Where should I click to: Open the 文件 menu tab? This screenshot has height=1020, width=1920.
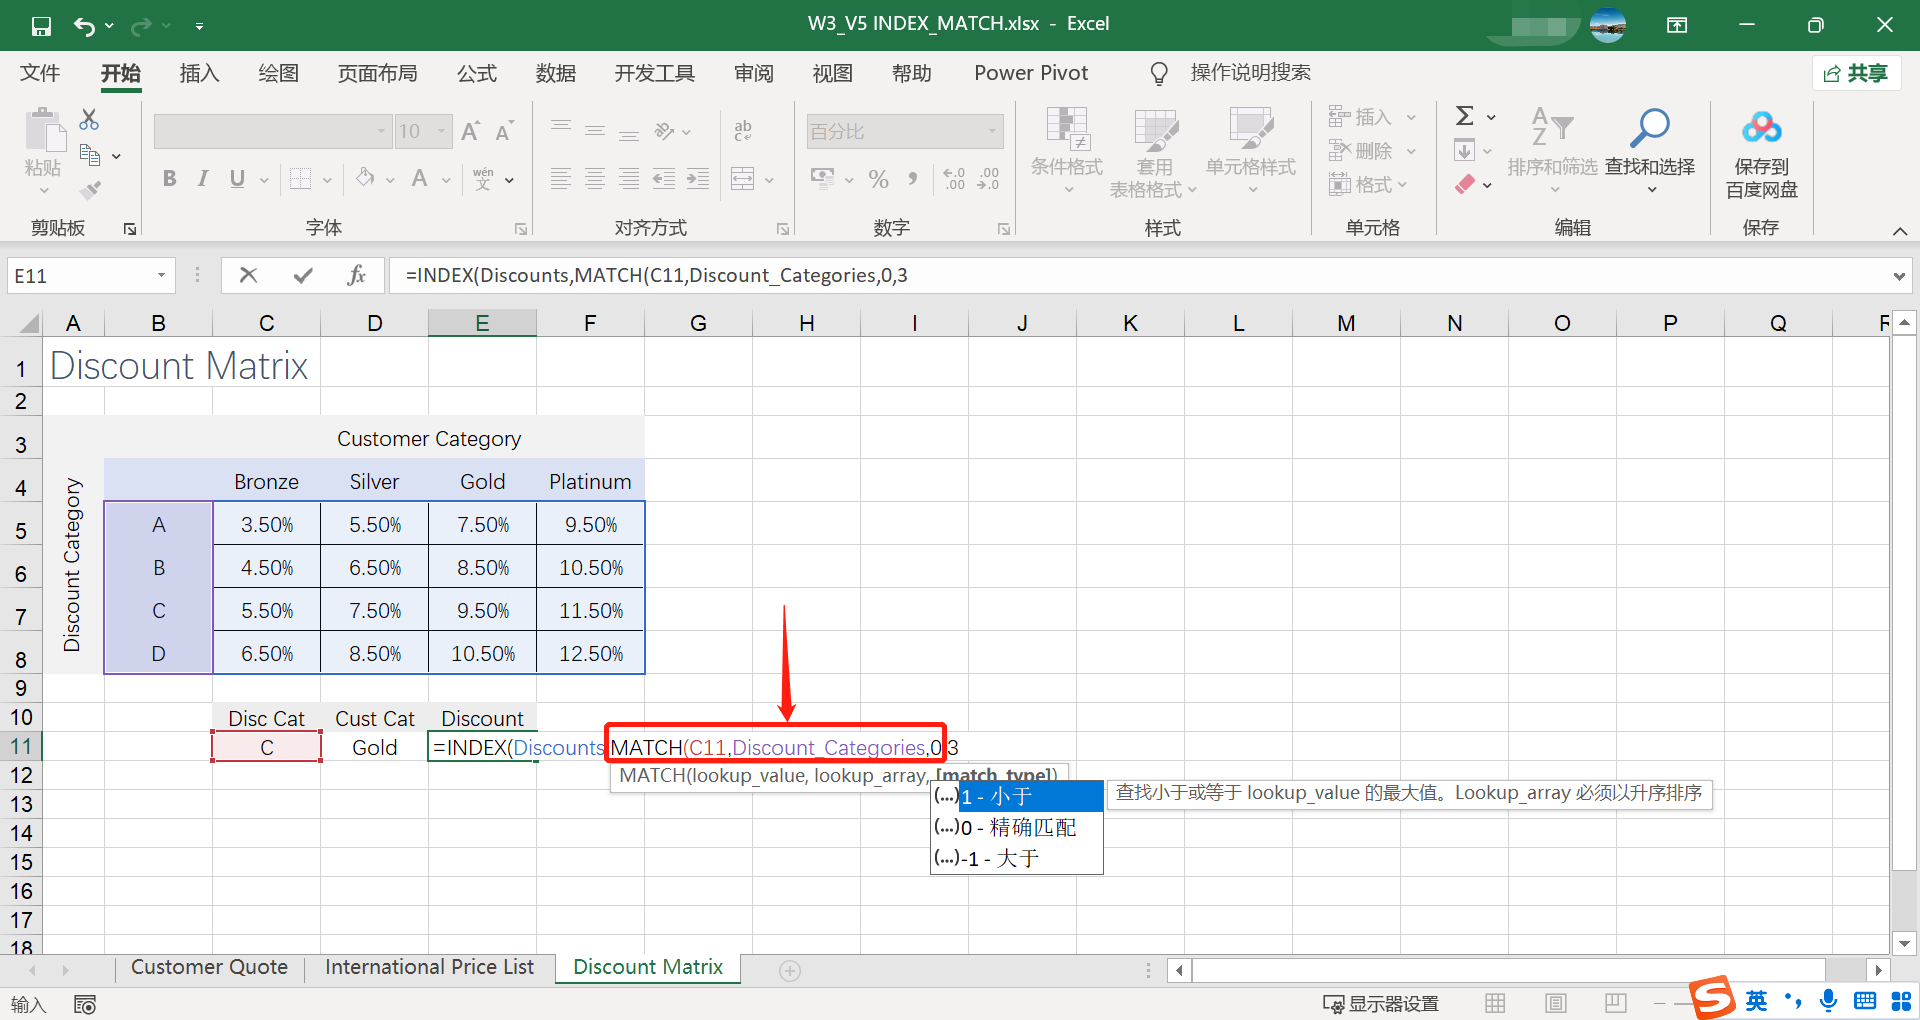tap(40, 73)
